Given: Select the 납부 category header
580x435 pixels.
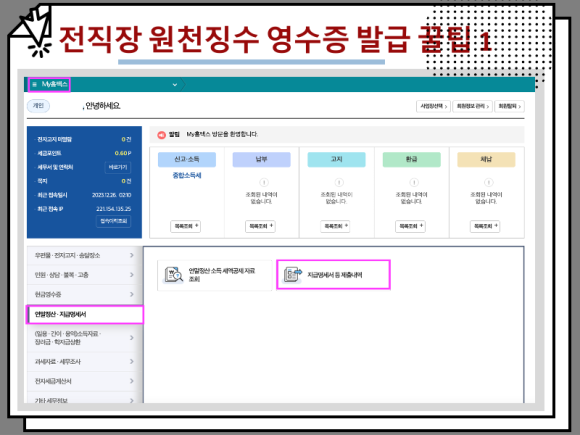Looking at the screenshot, I should pos(262,159).
